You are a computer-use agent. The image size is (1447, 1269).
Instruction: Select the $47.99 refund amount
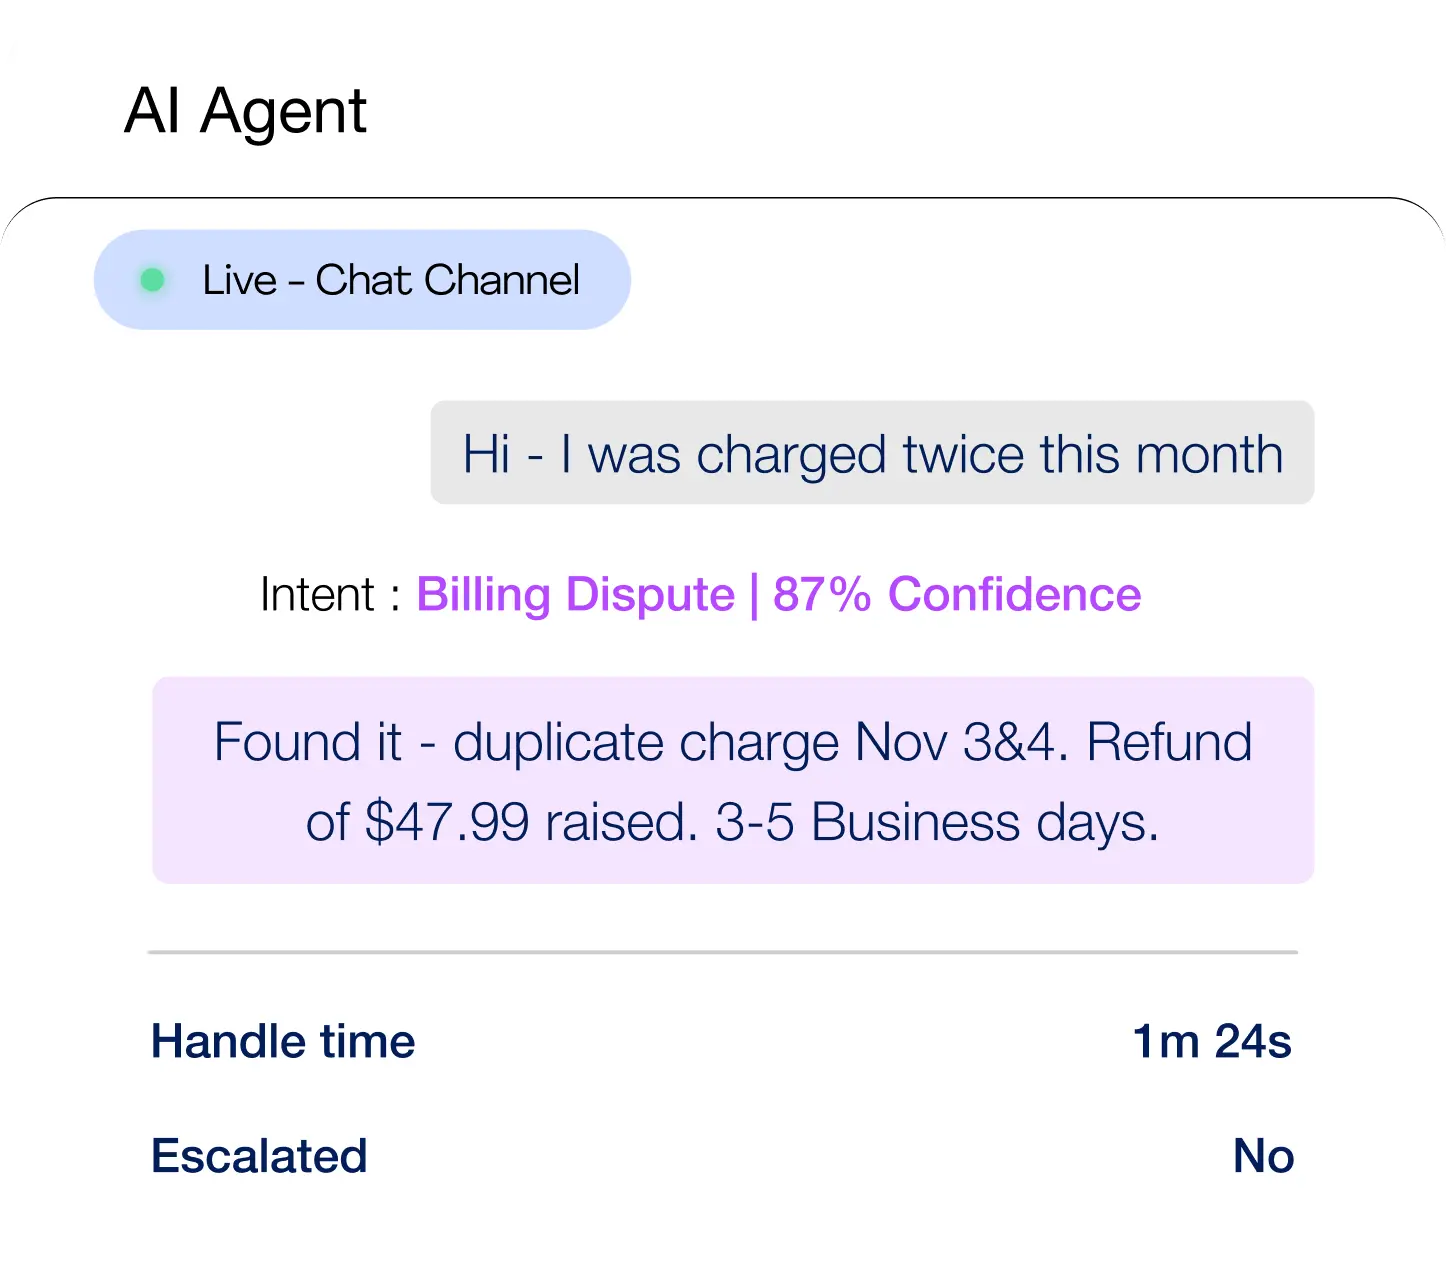446,823
